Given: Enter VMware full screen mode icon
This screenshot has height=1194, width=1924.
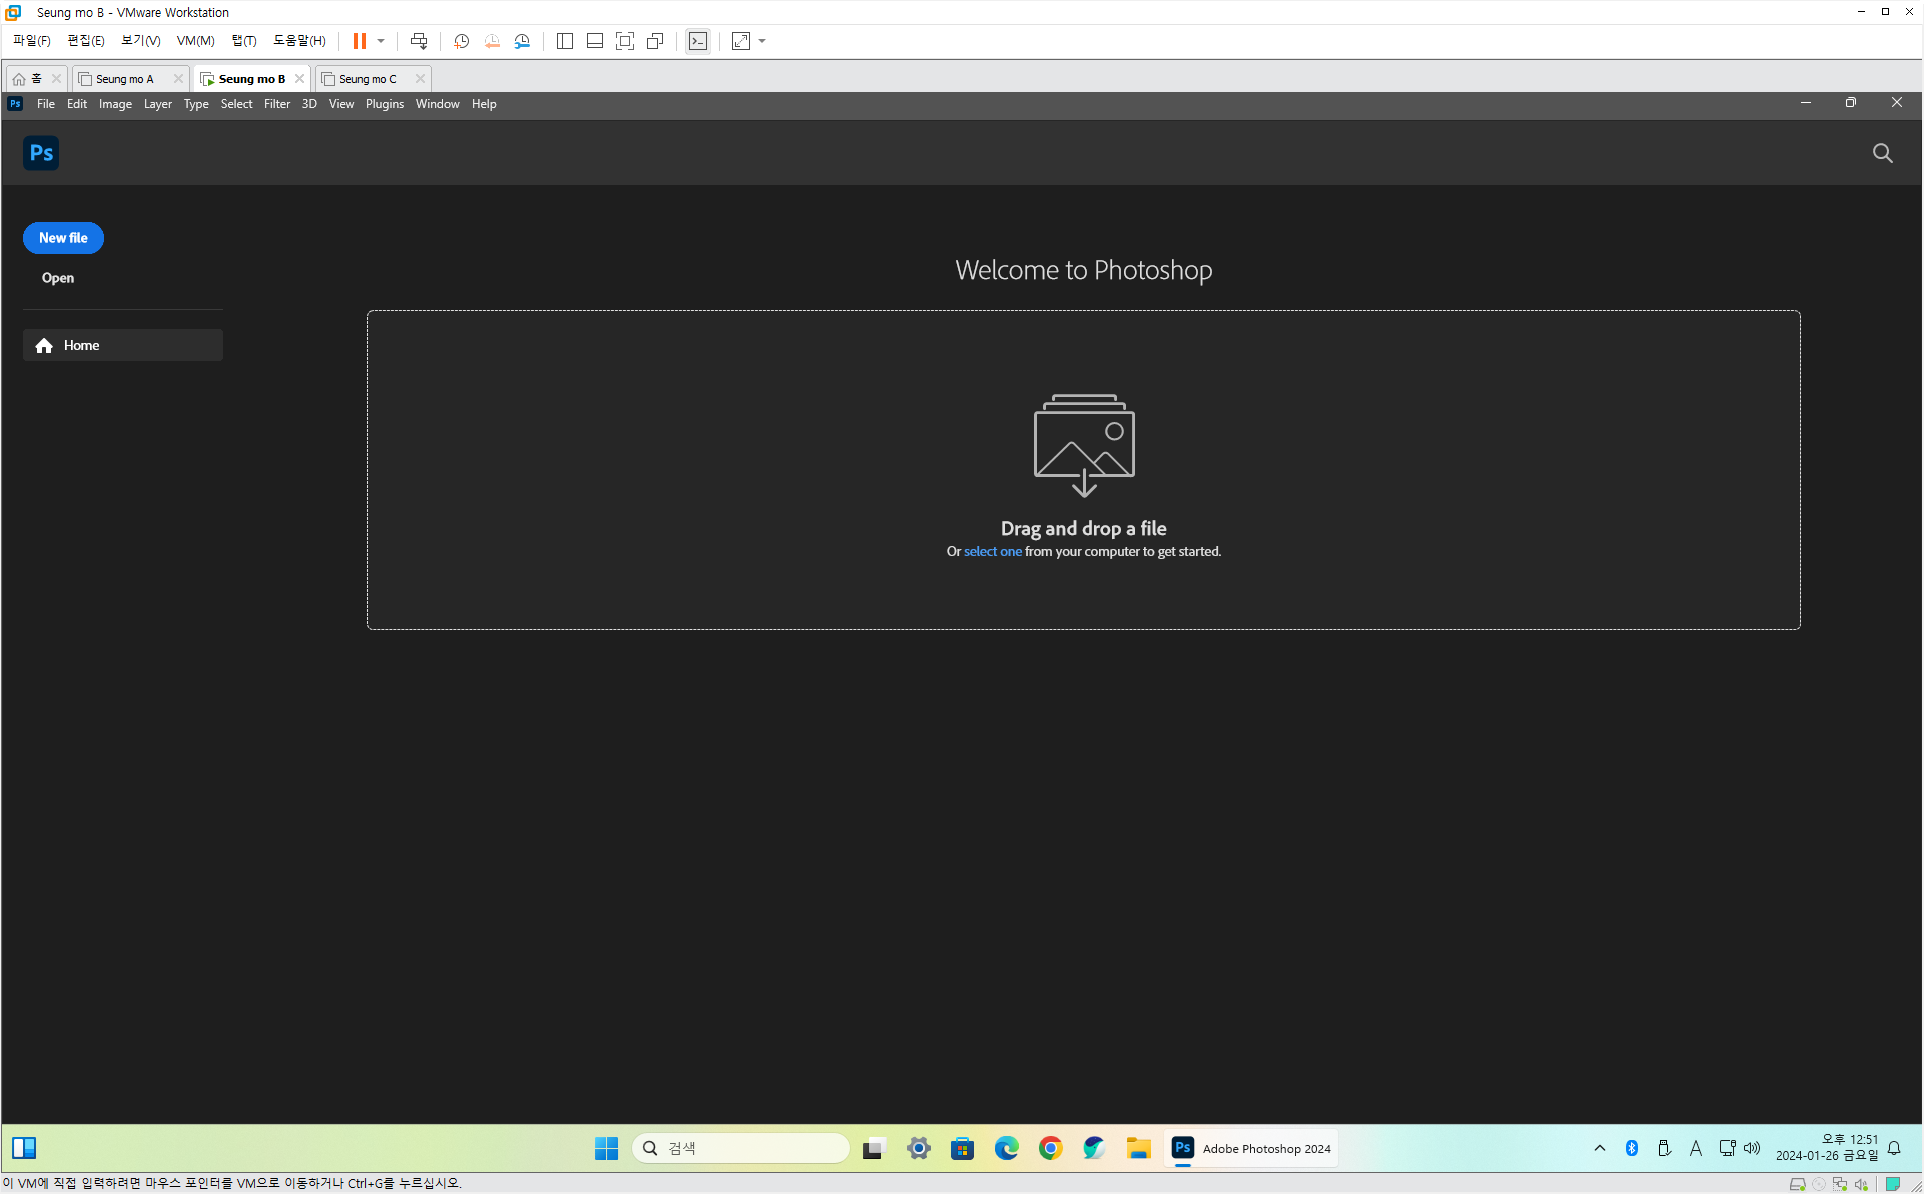Looking at the screenshot, I should [625, 41].
